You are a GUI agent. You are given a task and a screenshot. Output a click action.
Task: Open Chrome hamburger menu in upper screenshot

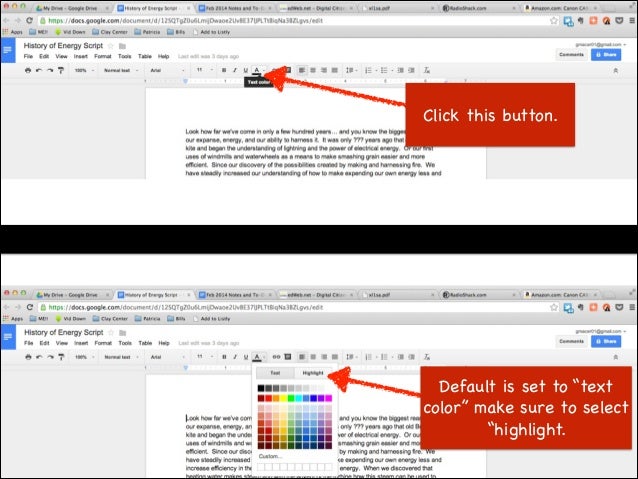[632, 20]
